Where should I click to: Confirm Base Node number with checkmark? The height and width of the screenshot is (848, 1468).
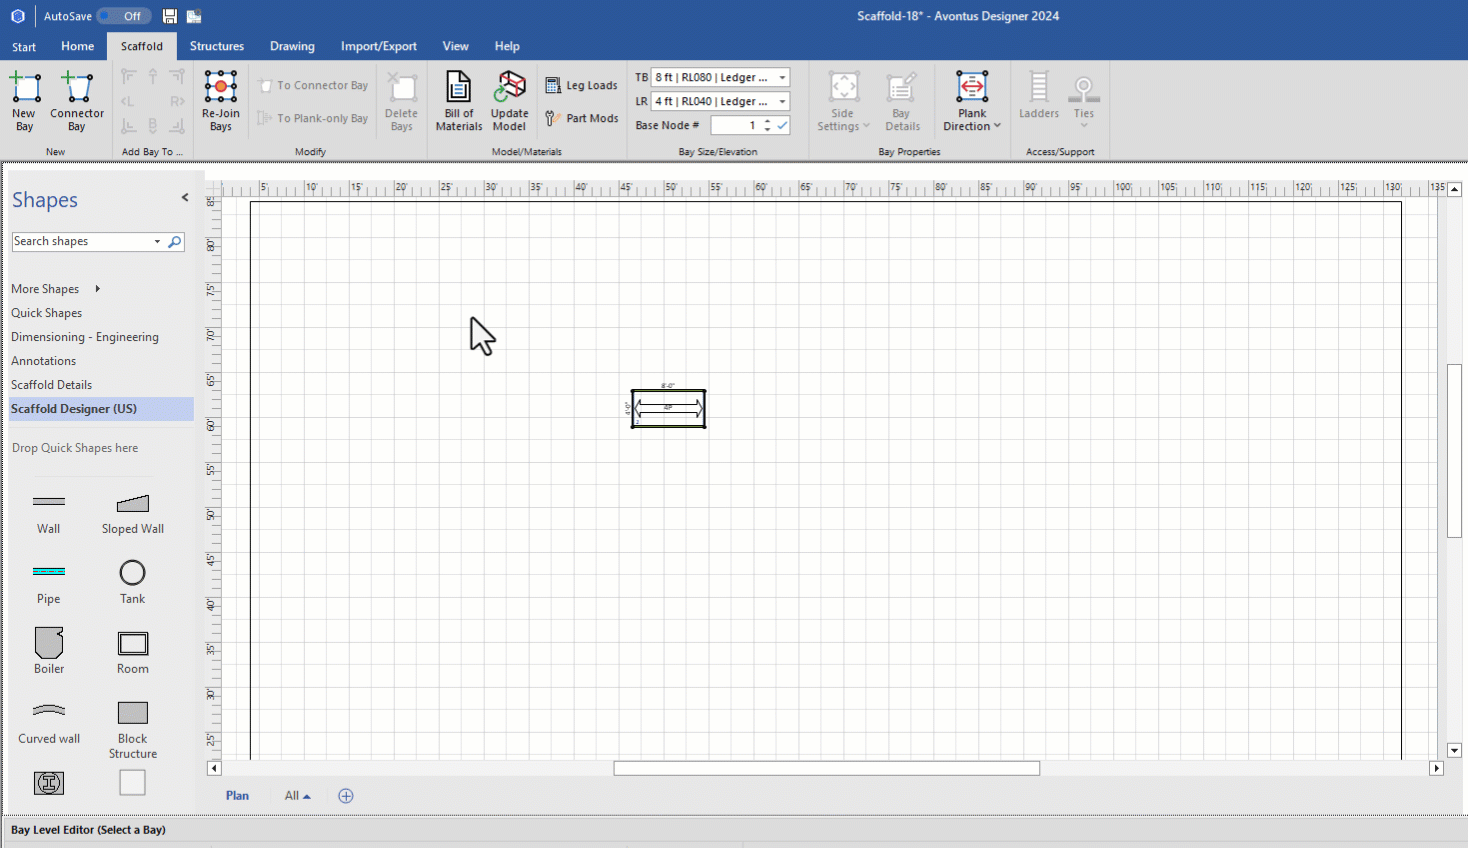click(782, 125)
